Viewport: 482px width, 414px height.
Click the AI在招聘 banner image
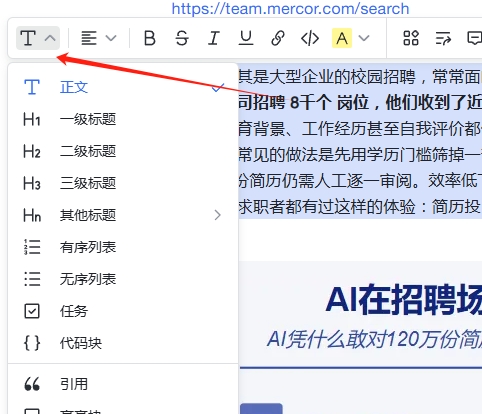click(361, 337)
